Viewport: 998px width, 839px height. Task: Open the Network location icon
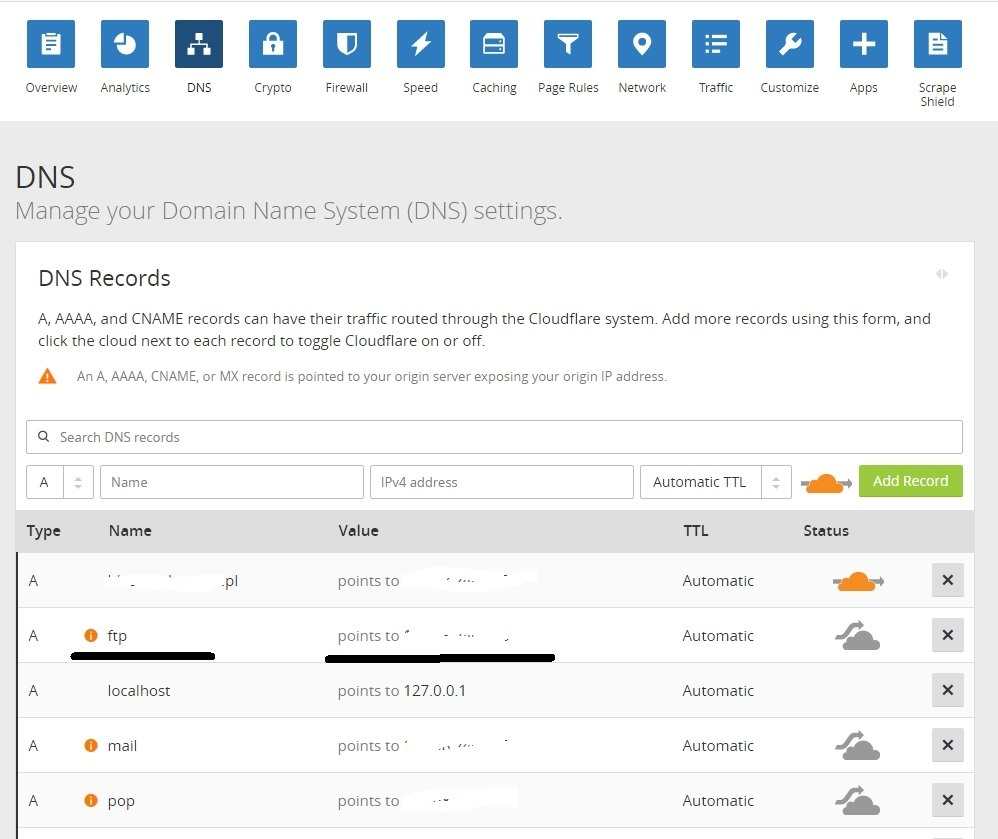pos(642,44)
